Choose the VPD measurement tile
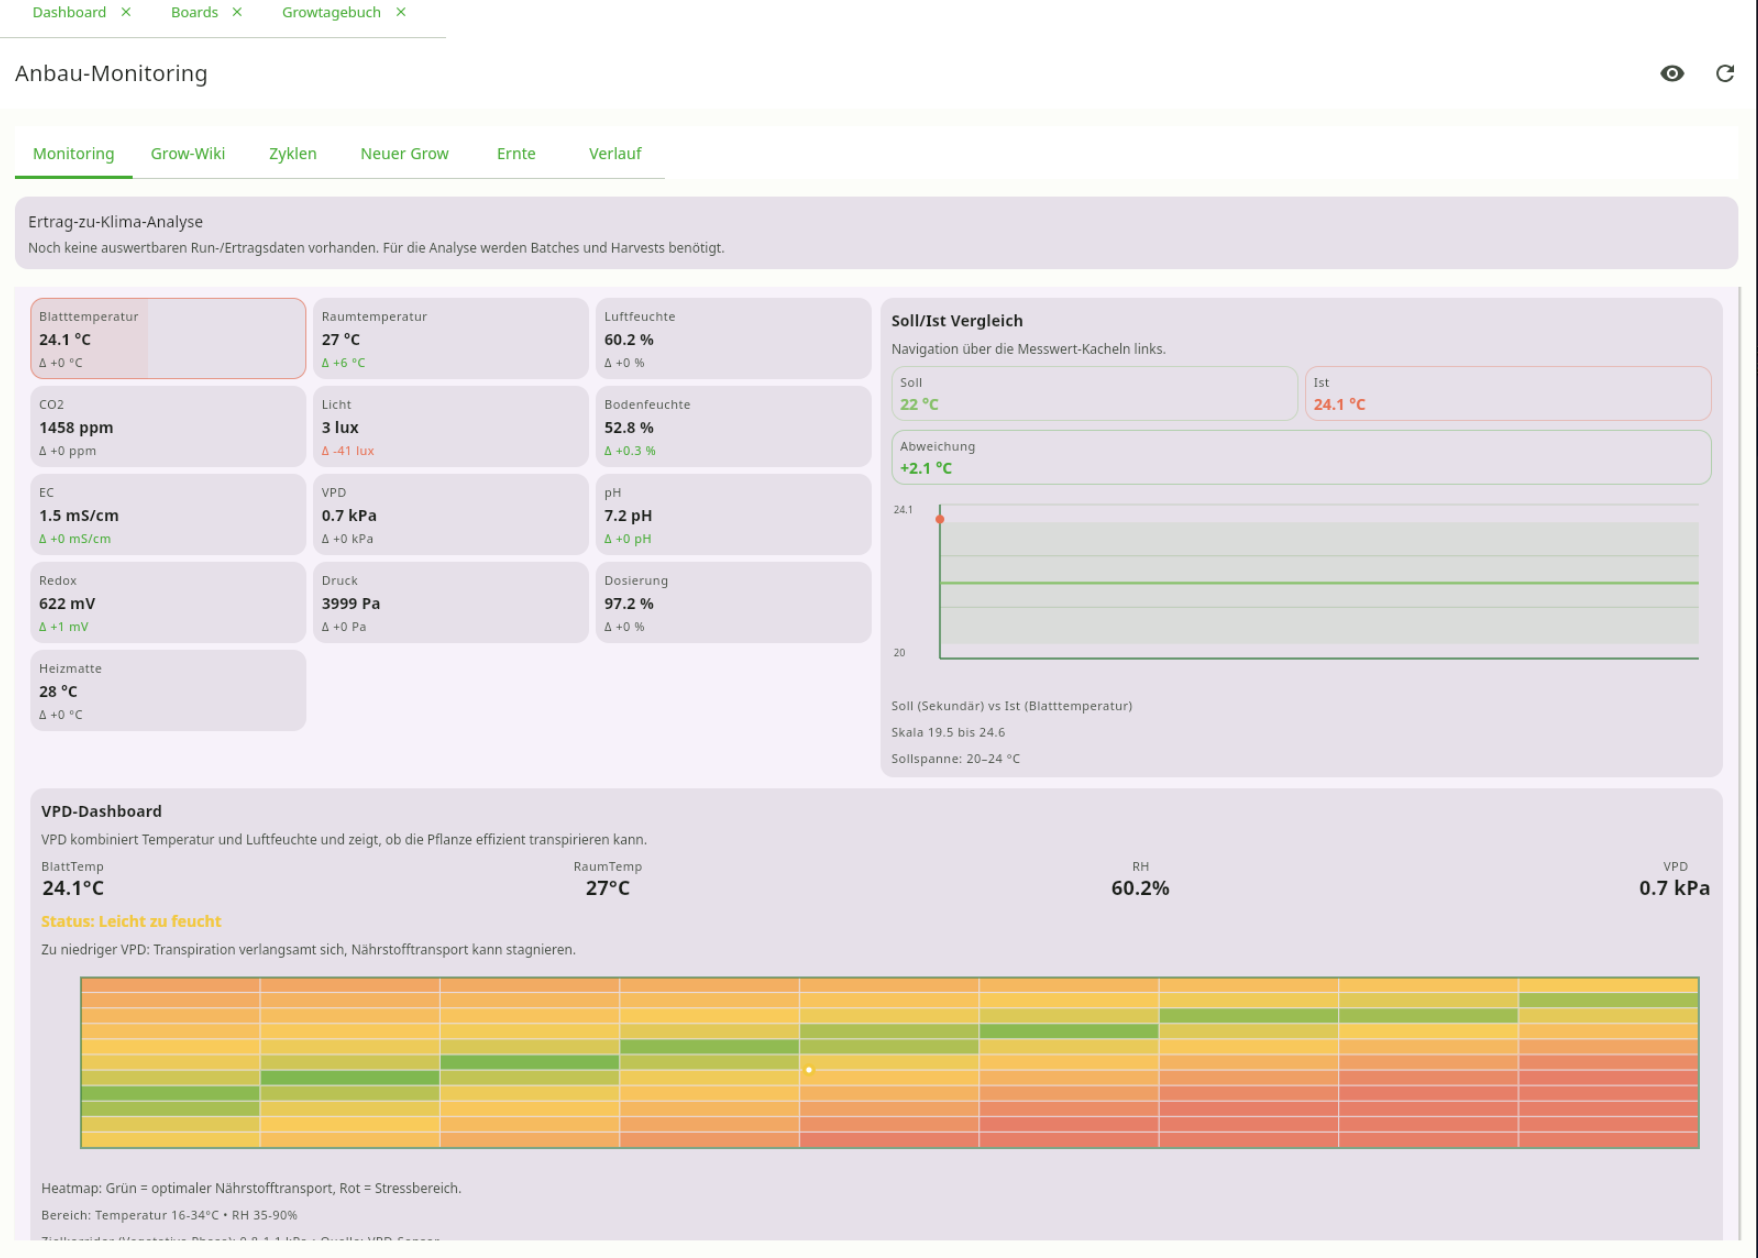The height and width of the screenshot is (1258, 1758). pyautogui.click(x=450, y=515)
